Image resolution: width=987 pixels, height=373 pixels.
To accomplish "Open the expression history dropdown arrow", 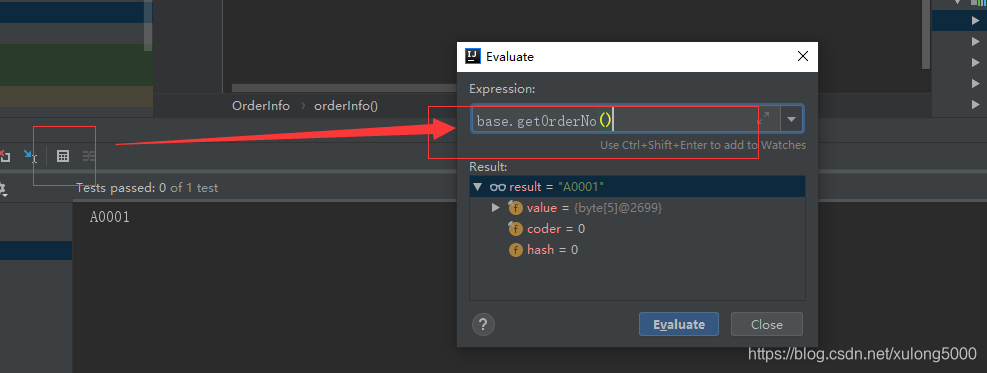I will pos(792,118).
